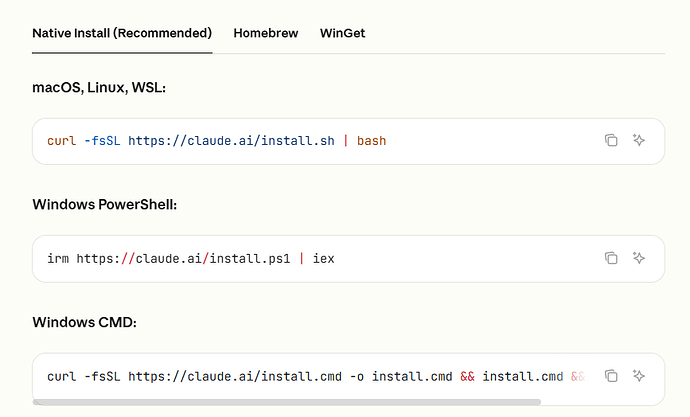The width and height of the screenshot is (690, 417).
Task: Copy the Windows PowerShell irm command
Action: pos(611,258)
